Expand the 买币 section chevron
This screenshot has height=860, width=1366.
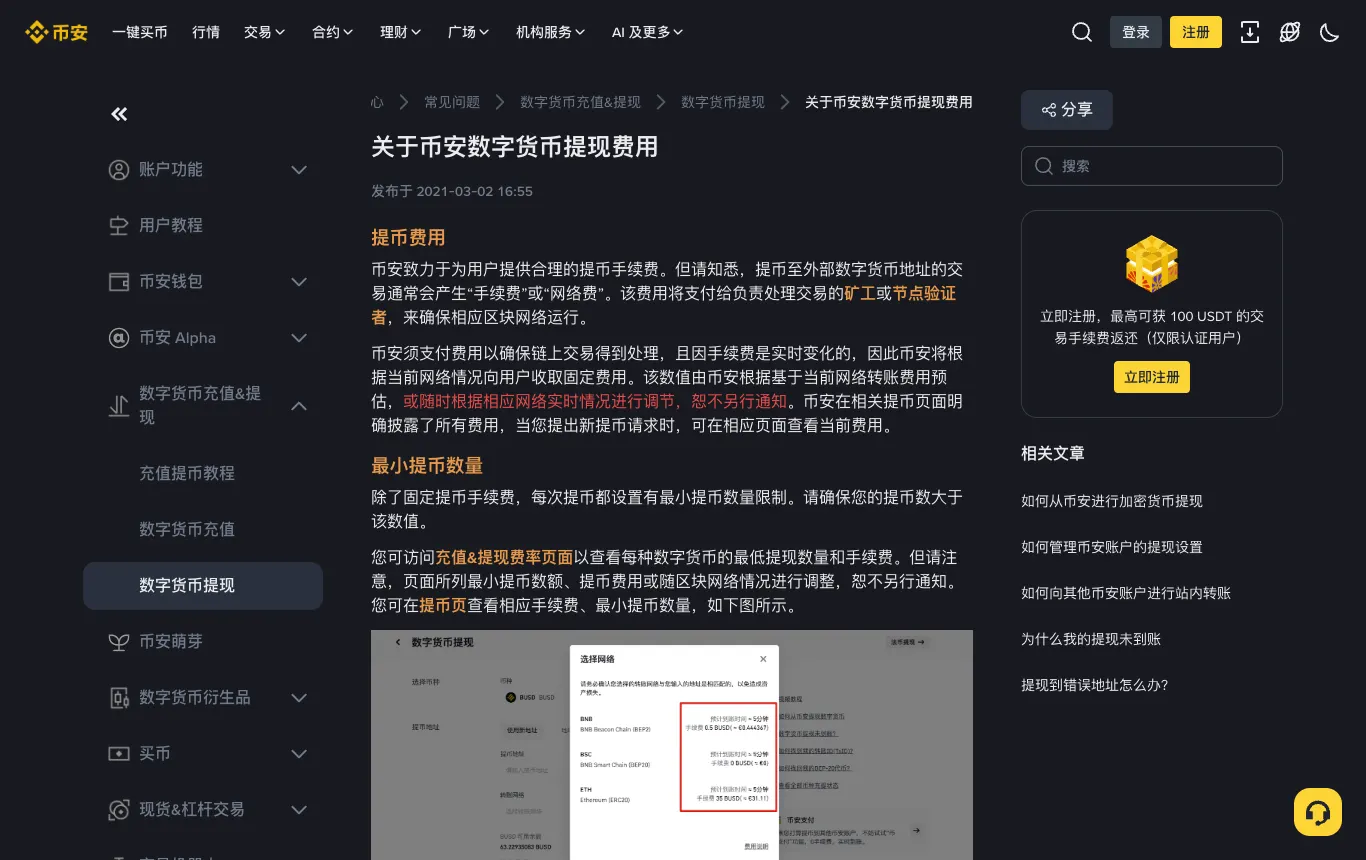click(x=299, y=754)
